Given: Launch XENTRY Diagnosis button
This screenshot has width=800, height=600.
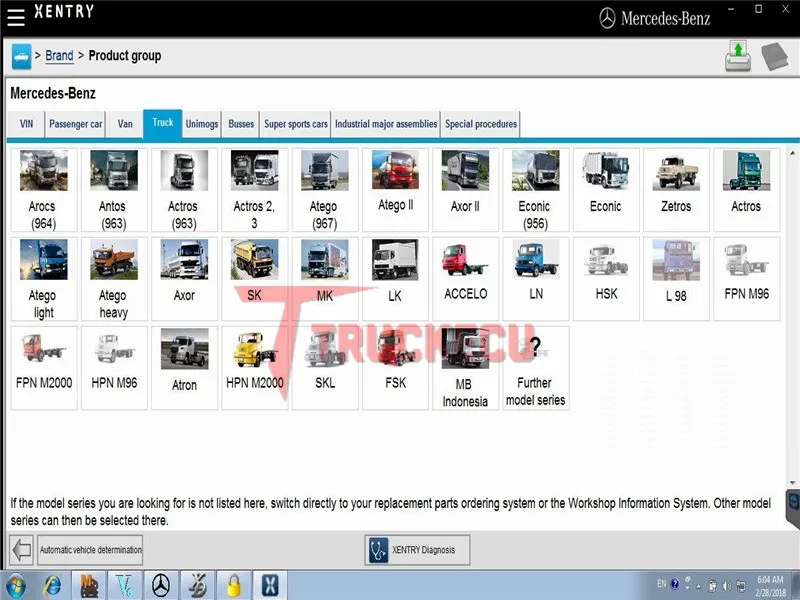Looking at the screenshot, I should click(x=417, y=549).
